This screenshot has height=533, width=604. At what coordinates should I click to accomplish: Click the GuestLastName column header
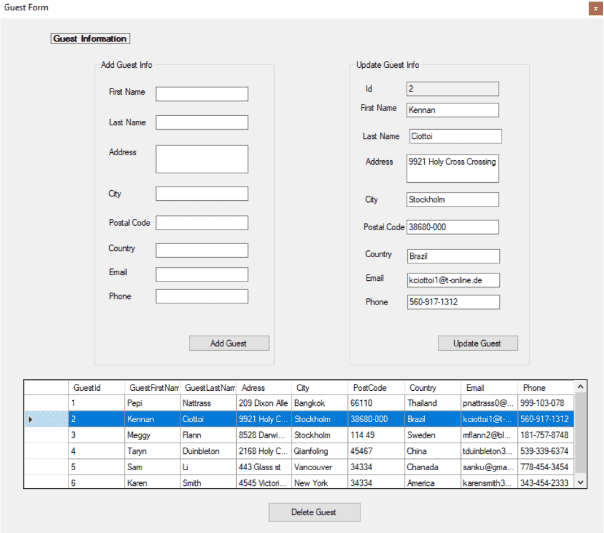click(208, 388)
